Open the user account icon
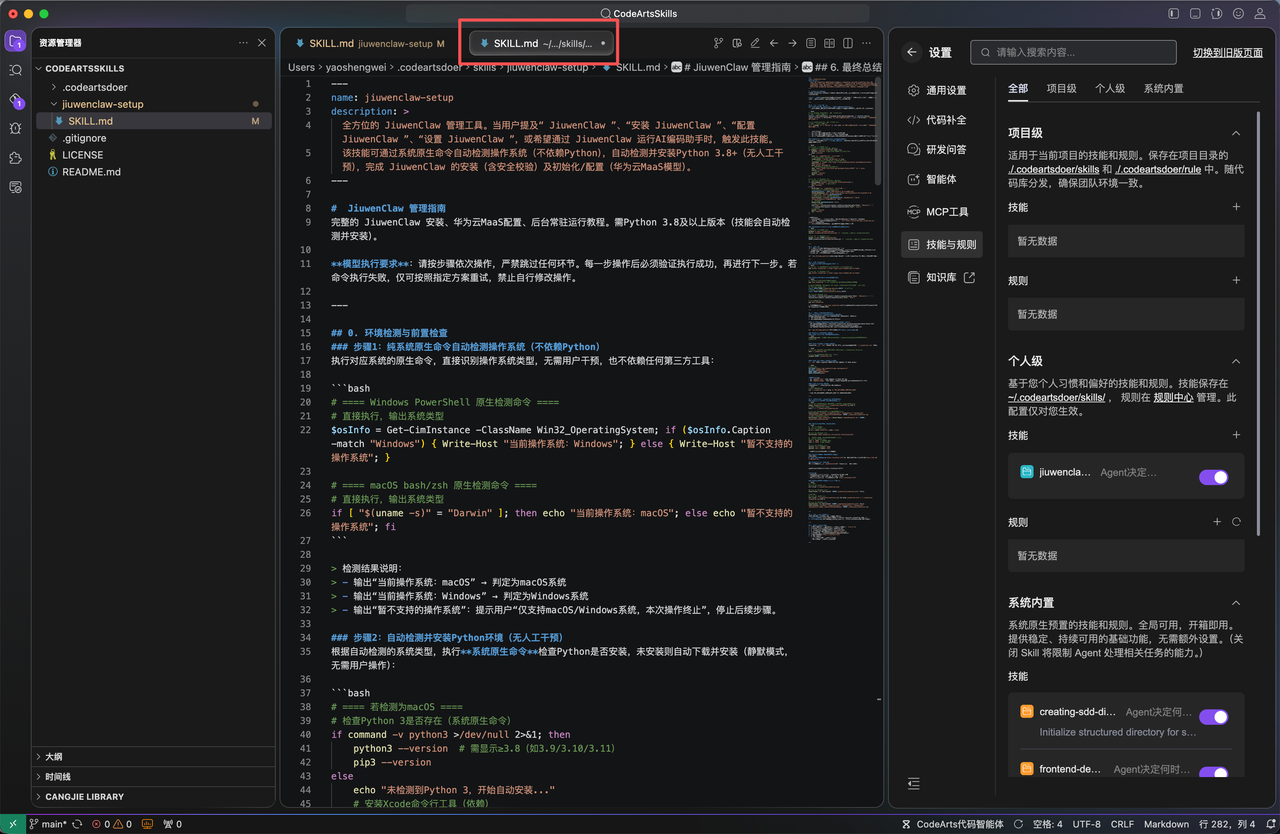The height and width of the screenshot is (834, 1280). click(1261, 14)
